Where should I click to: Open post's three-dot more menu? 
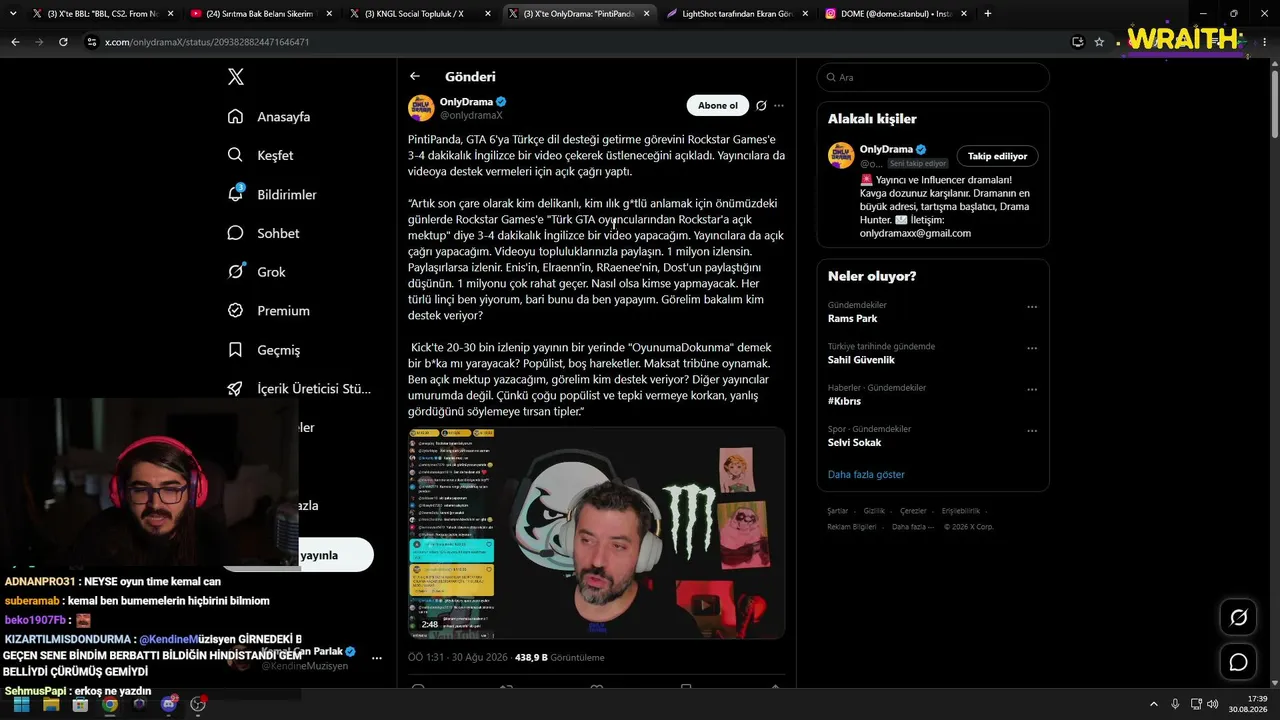pos(779,106)
